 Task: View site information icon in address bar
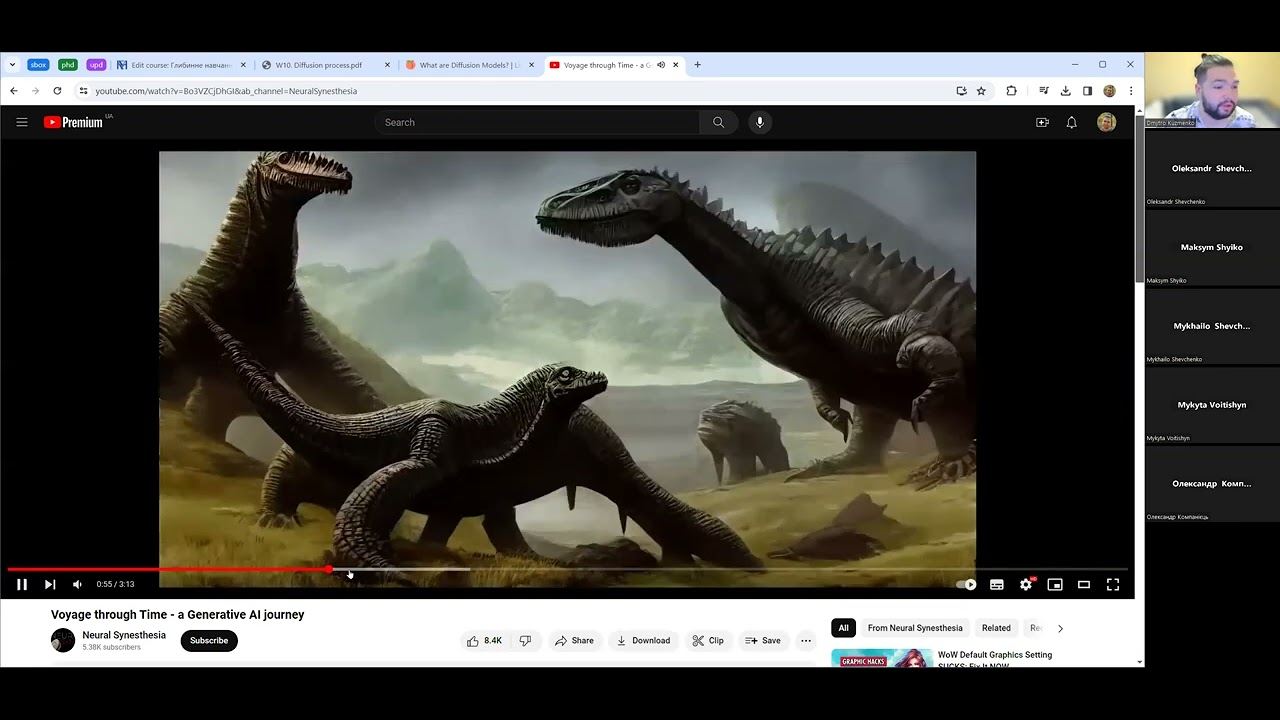[83, 91]
